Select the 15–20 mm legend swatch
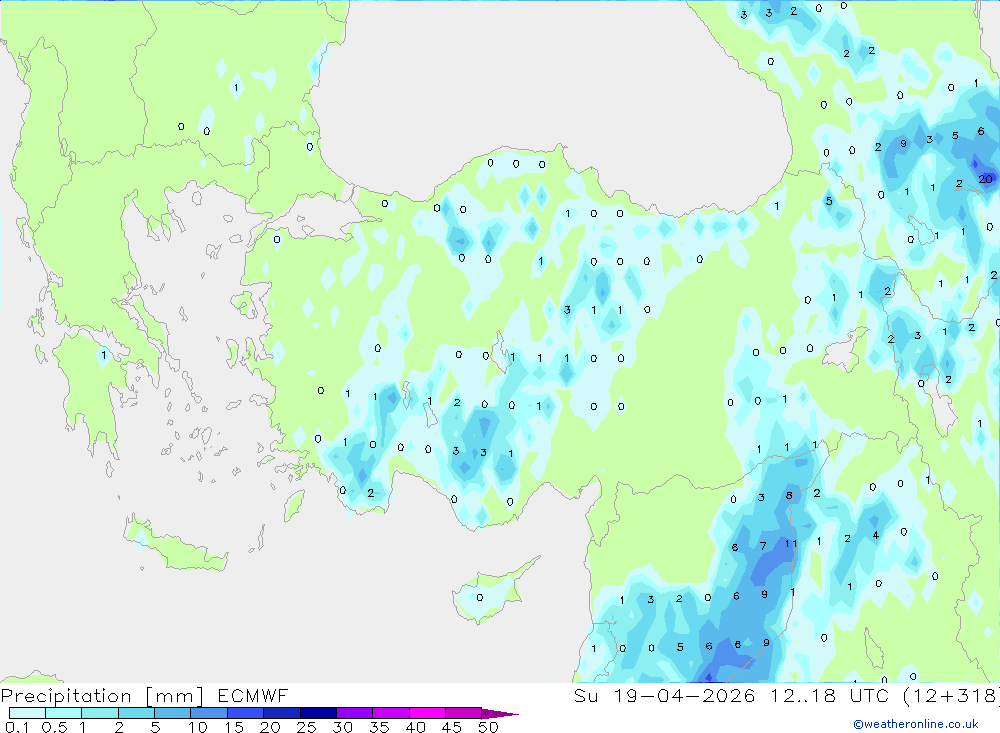 pyautogui.click(x=246, y=713)
